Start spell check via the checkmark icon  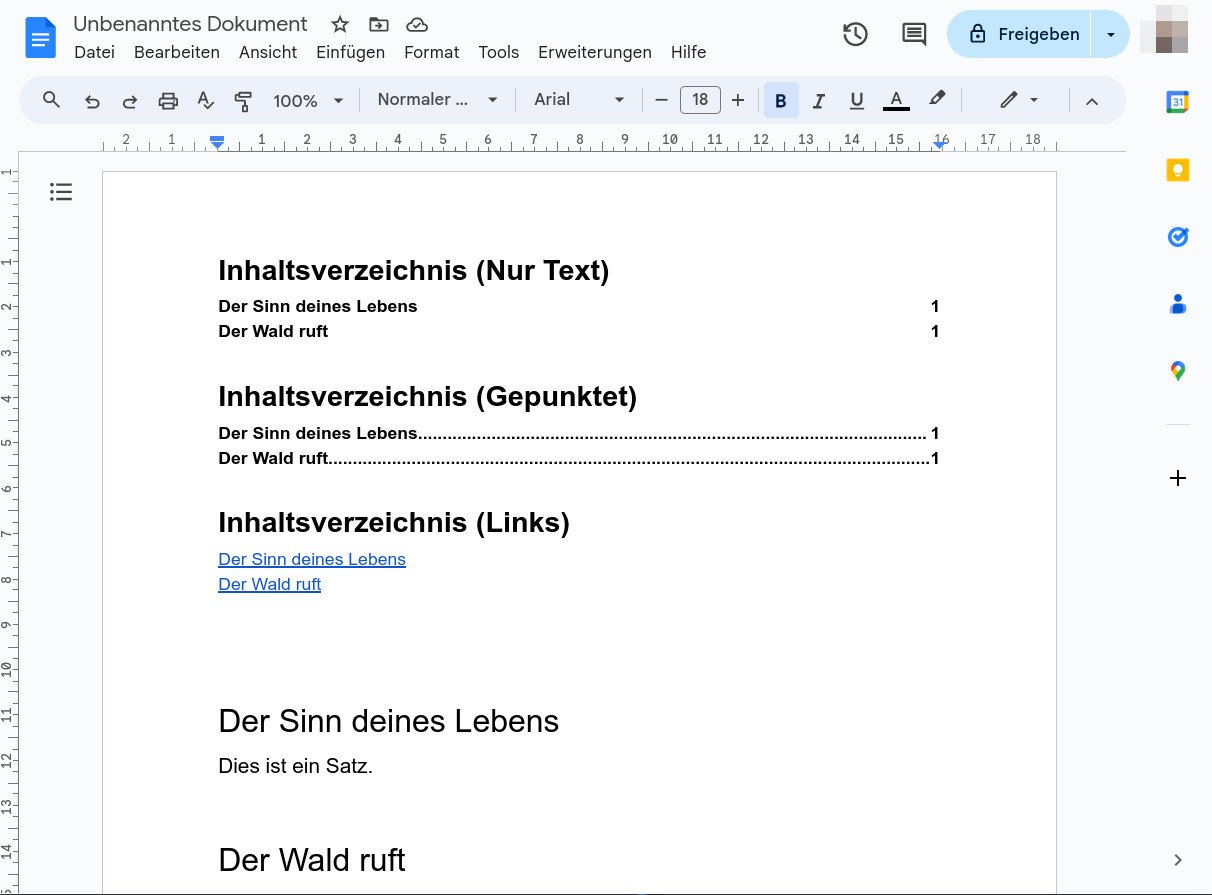point(205,100)
